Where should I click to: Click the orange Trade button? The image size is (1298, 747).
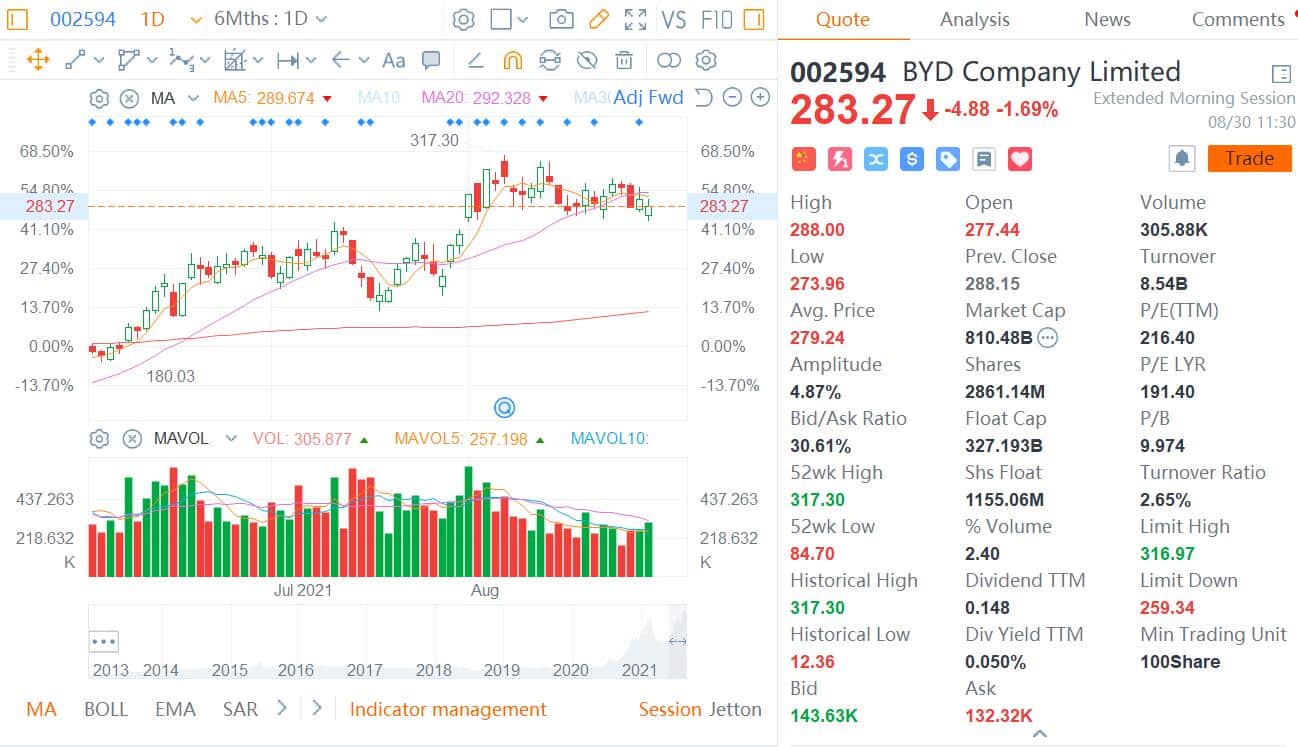click(1249, 158)
